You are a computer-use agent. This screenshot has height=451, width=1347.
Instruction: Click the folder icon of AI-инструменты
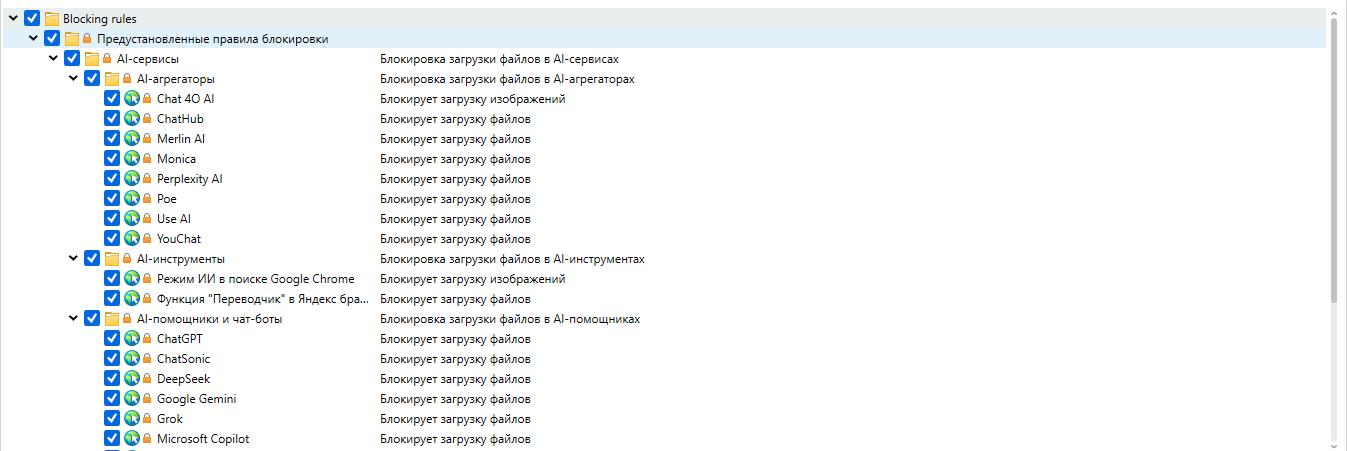111,259
